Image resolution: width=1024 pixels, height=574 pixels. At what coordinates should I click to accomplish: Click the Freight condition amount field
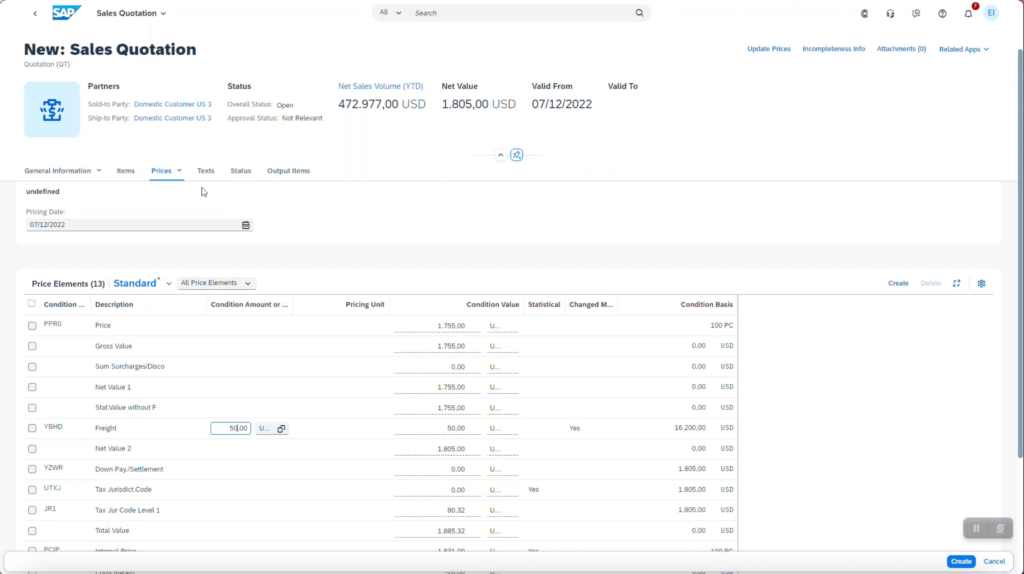(231, 428)
